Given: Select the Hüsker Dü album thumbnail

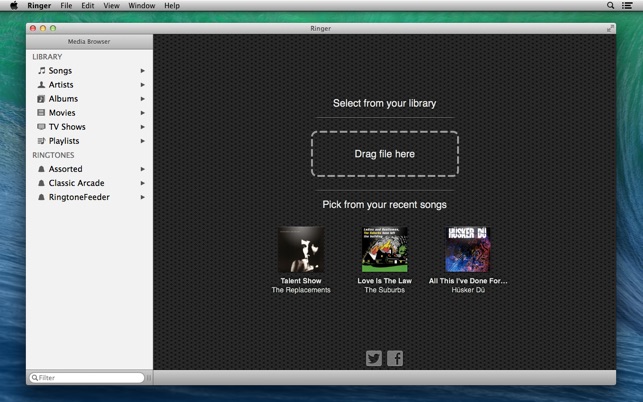Looking at the screenshot, I should tap(468, 249).
